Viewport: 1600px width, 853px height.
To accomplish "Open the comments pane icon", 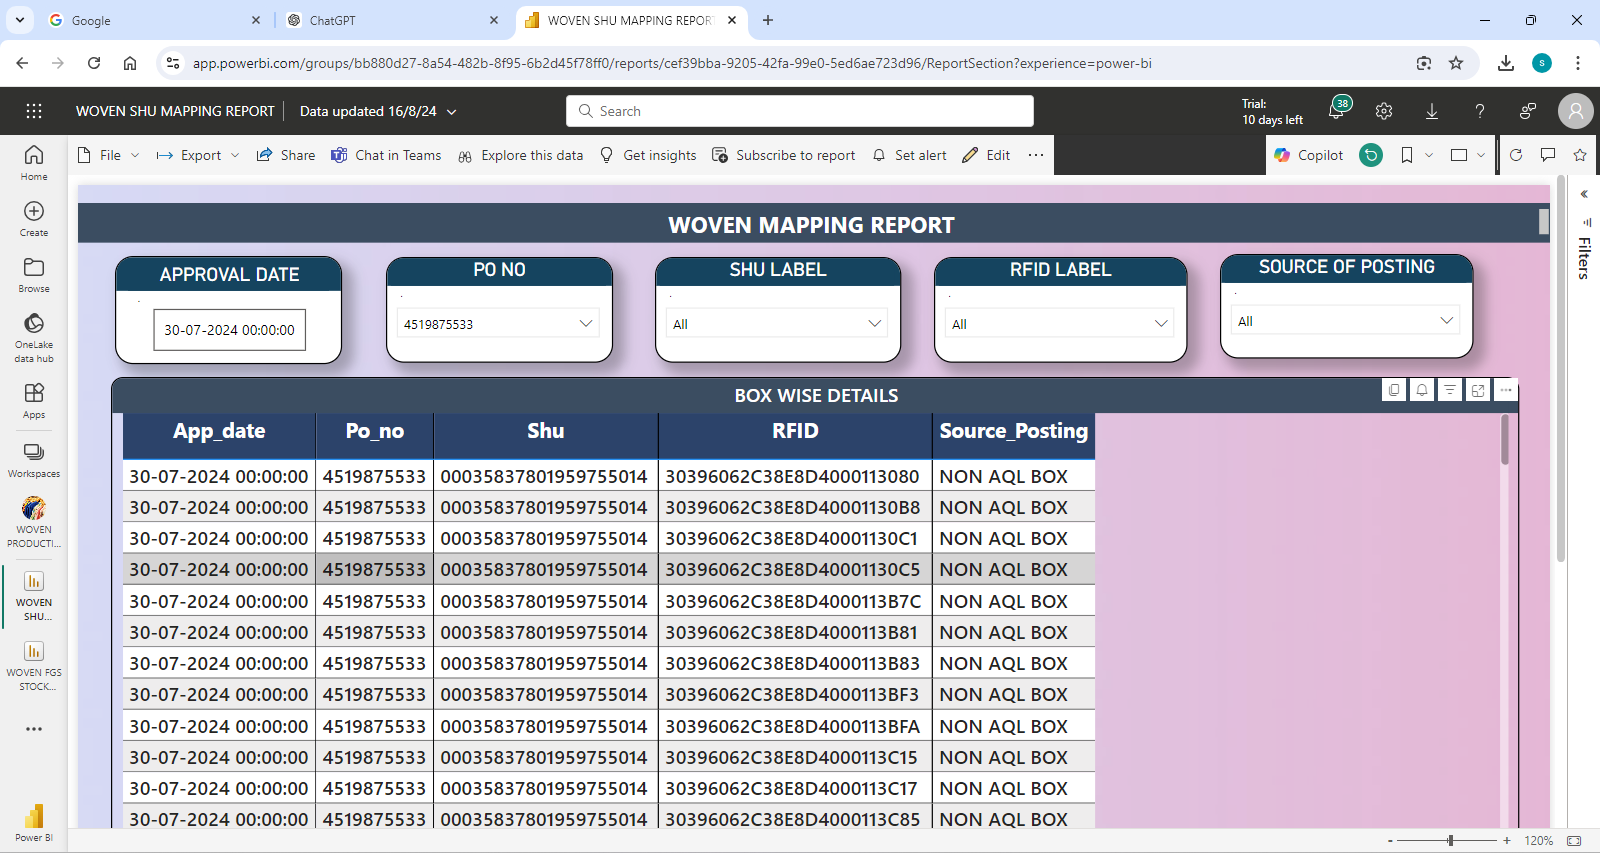I will coord(1548,155).
